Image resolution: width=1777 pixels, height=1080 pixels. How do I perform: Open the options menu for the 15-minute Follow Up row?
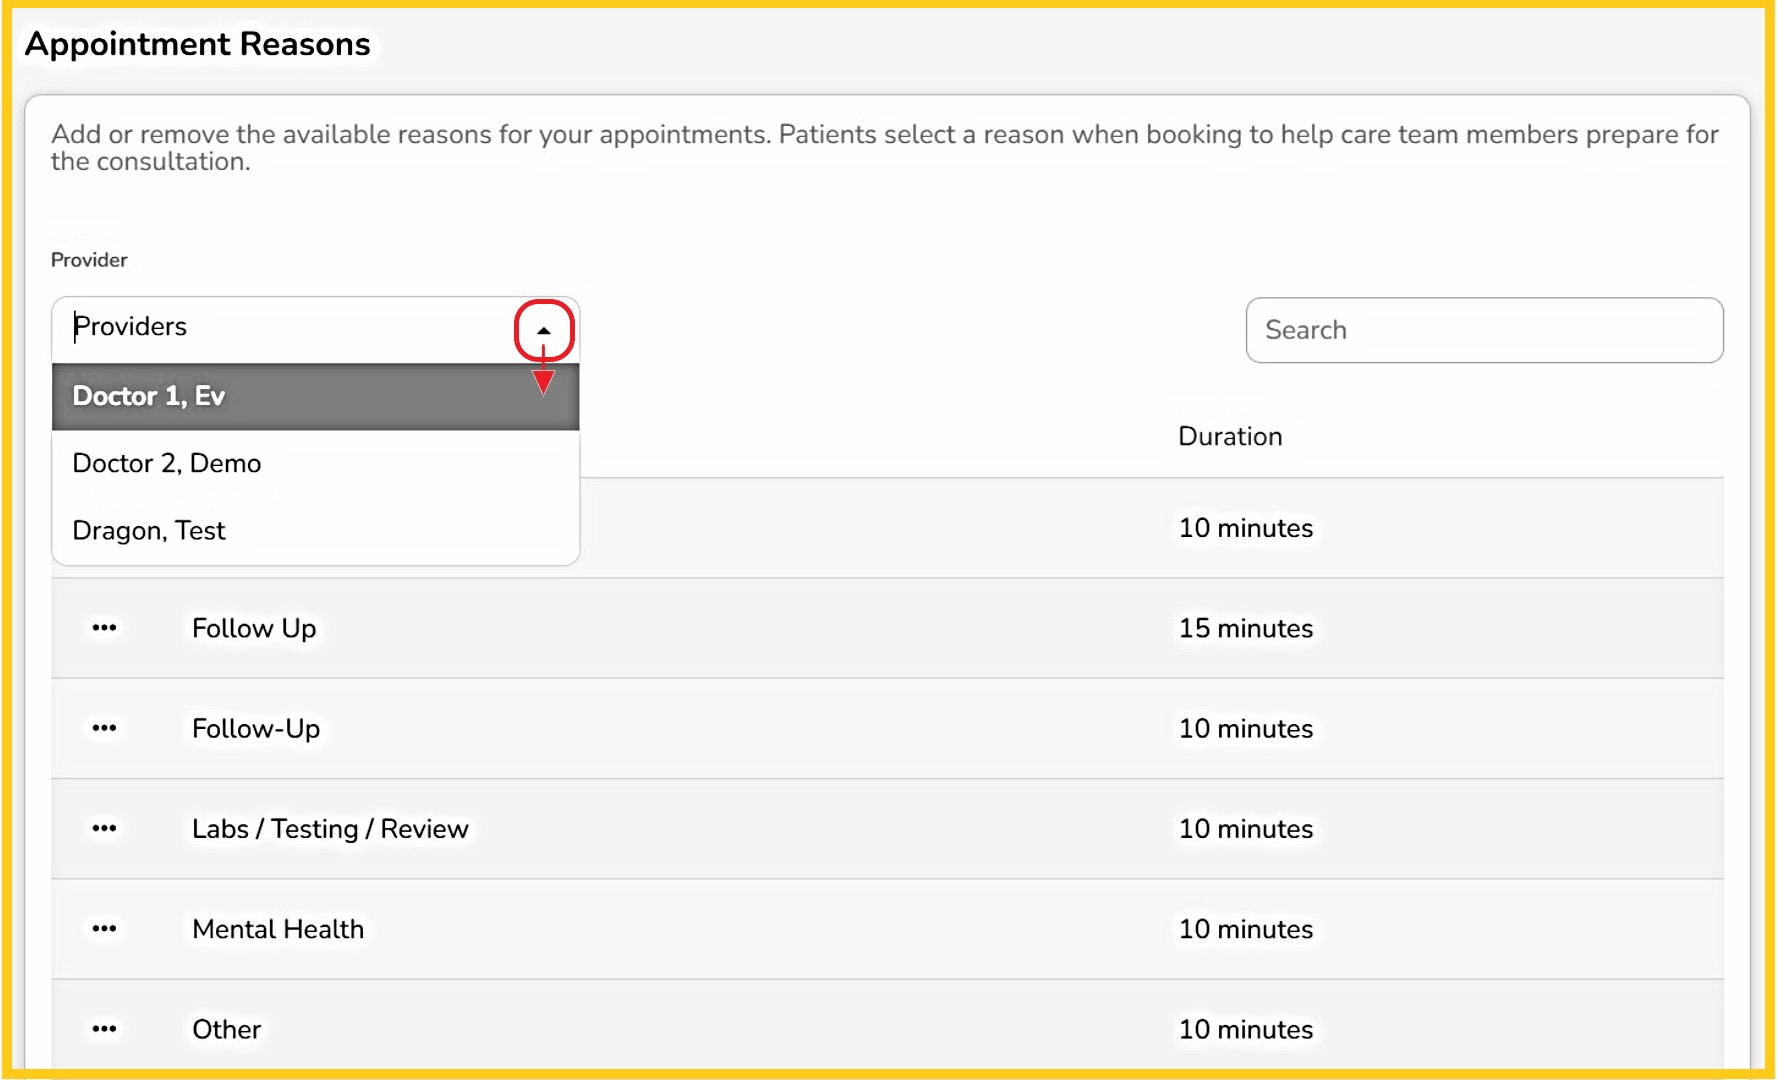point(104,628)
